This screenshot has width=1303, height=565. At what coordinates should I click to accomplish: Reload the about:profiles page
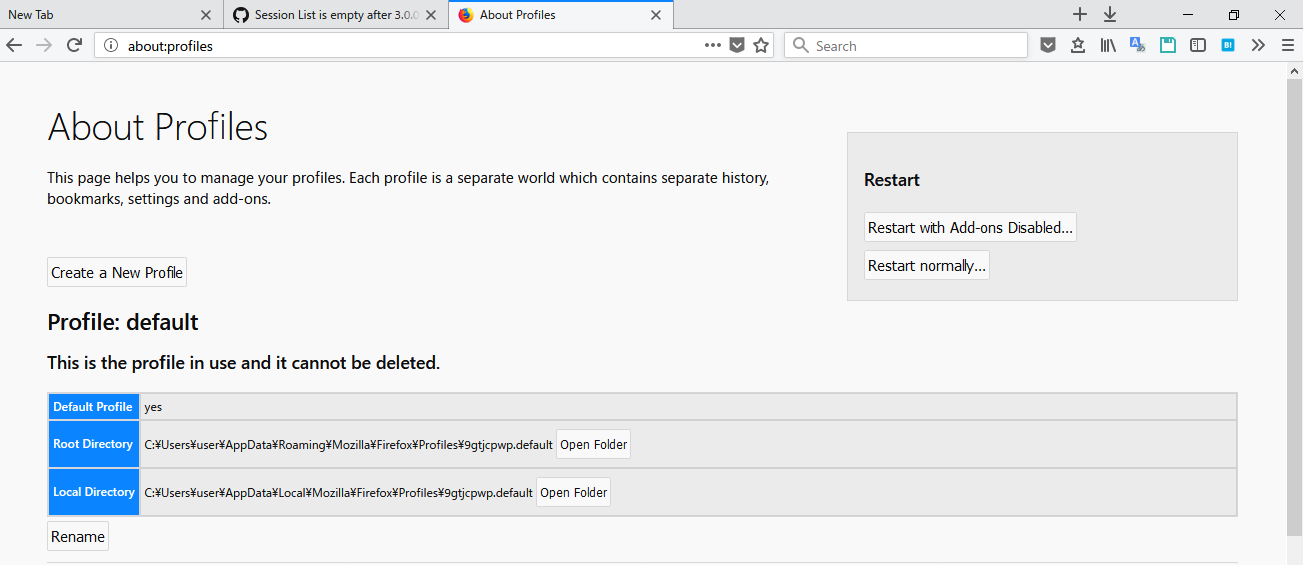[x=74, y=45]
